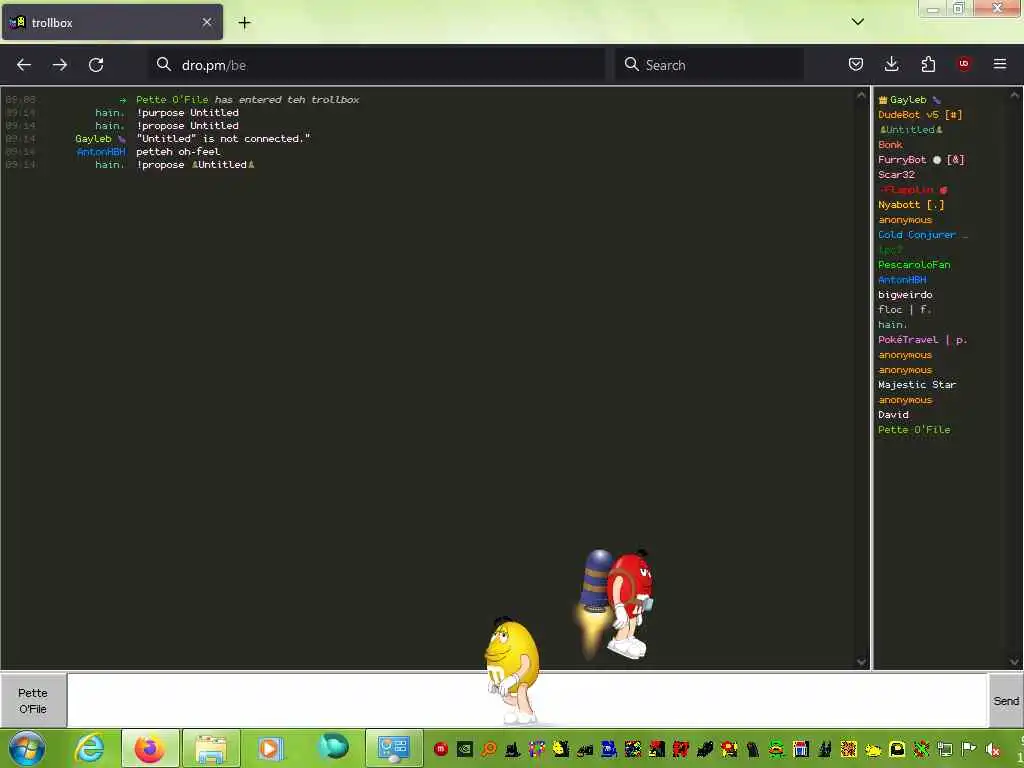Select Majestic Star in the user list
1024x768 pixels.
click(x=917, y=385)
